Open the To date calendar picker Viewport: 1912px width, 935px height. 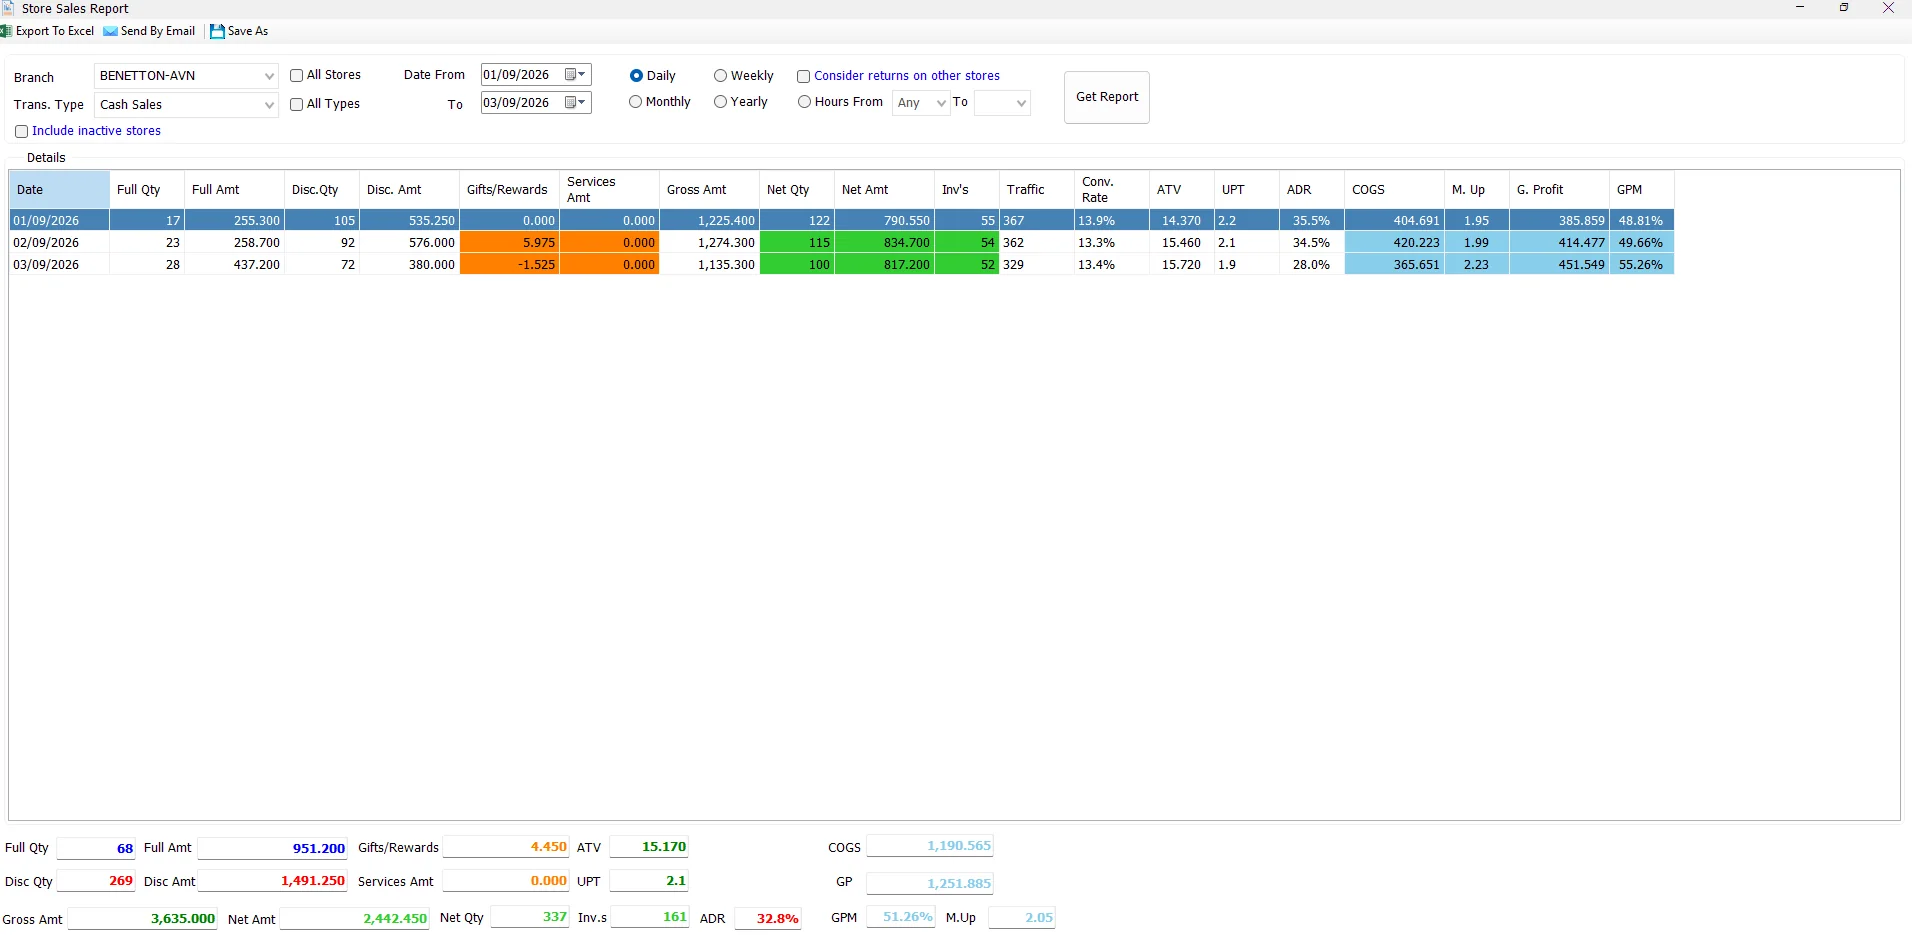click(576, 102)
